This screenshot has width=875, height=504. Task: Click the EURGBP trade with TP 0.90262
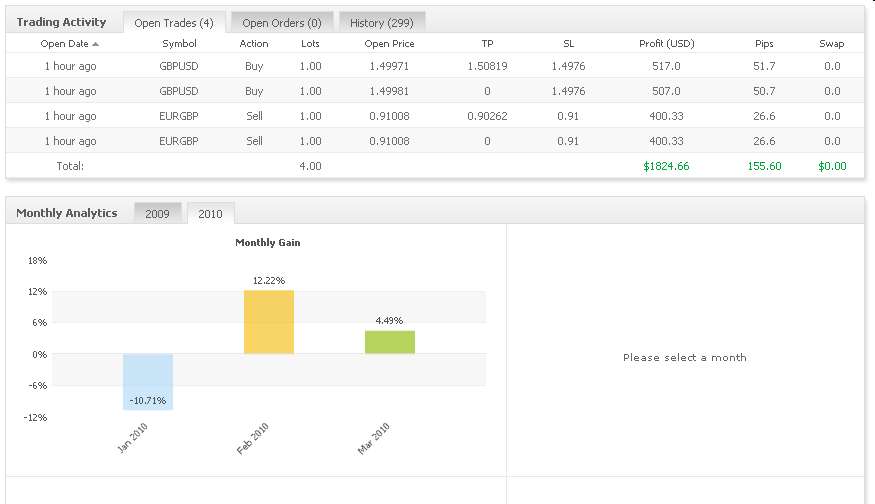click(179, 116)
